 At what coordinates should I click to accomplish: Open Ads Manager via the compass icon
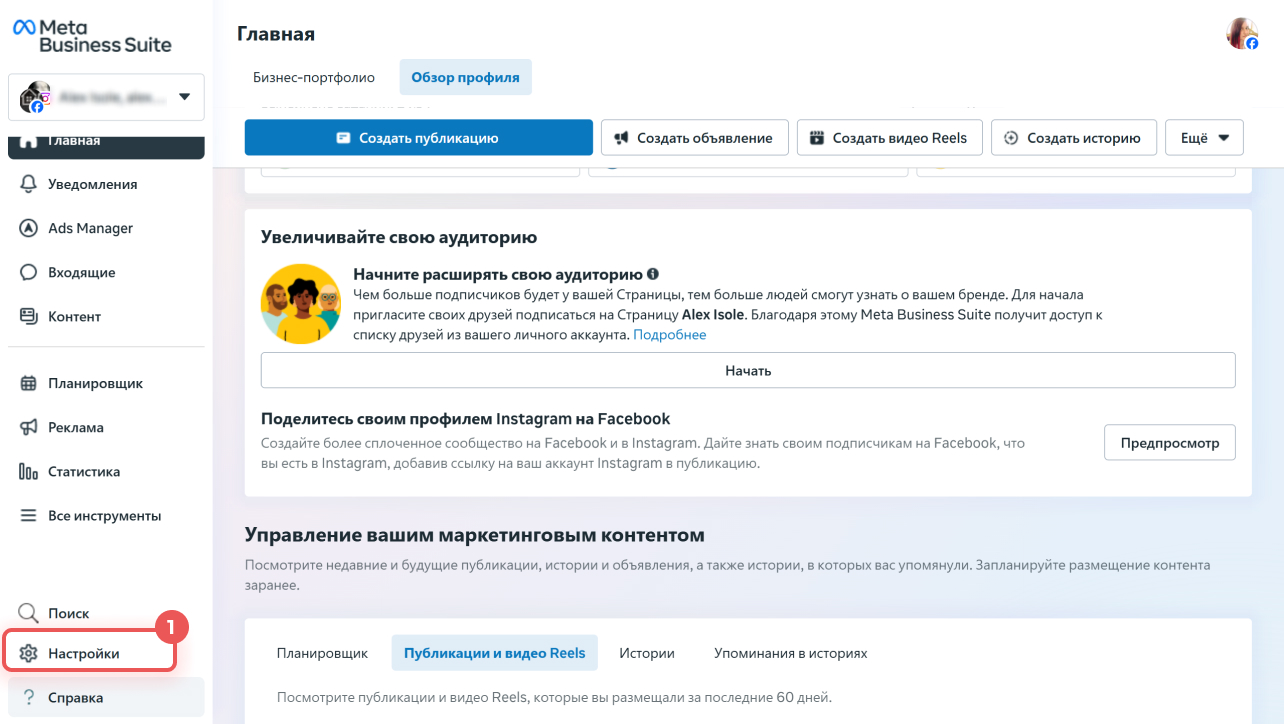tap(29, 228)
